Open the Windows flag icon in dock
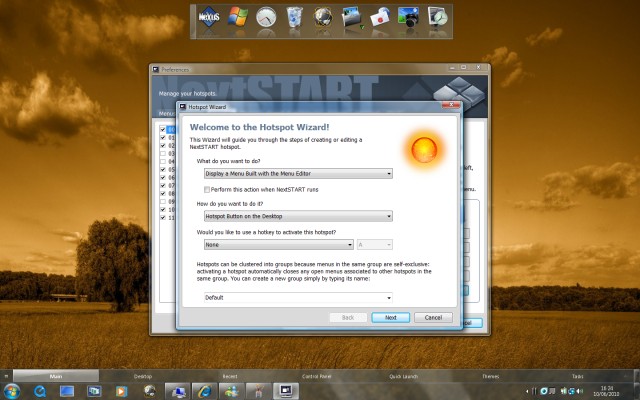This screenshot has width=640, height=400. (x=237, y=16)
